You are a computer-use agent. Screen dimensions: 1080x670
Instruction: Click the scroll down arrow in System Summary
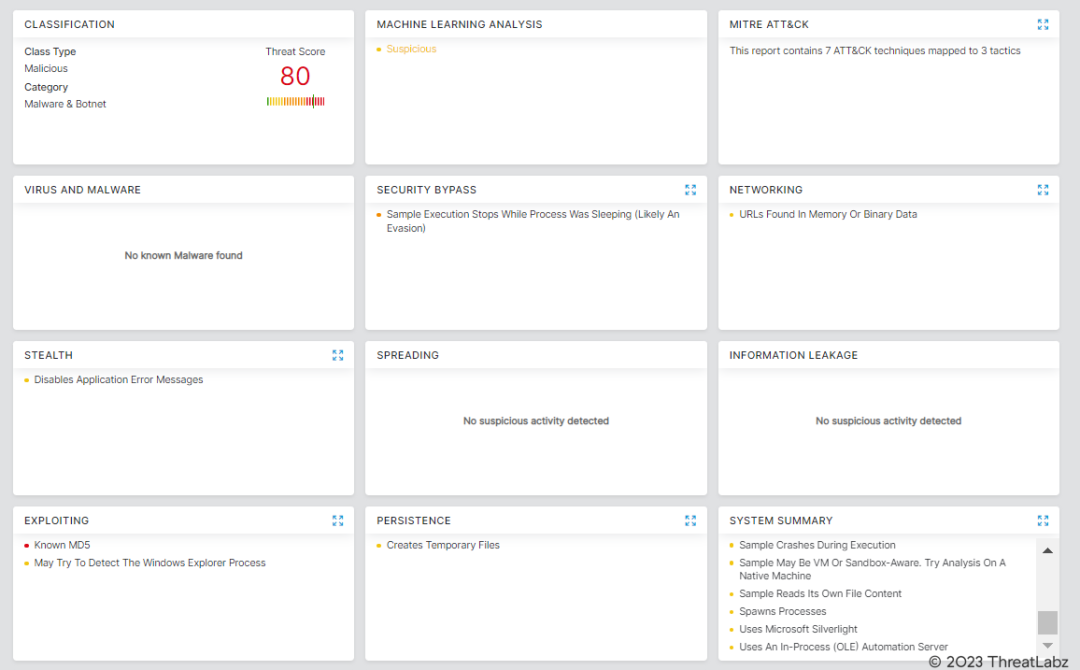point(1047,645)
